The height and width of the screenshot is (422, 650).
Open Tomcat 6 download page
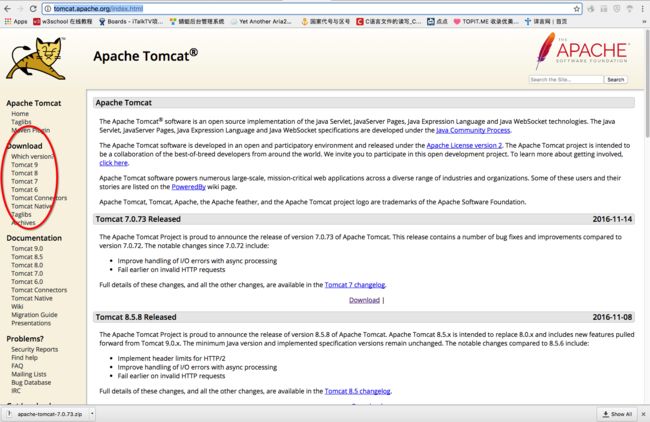pos(24,189)
